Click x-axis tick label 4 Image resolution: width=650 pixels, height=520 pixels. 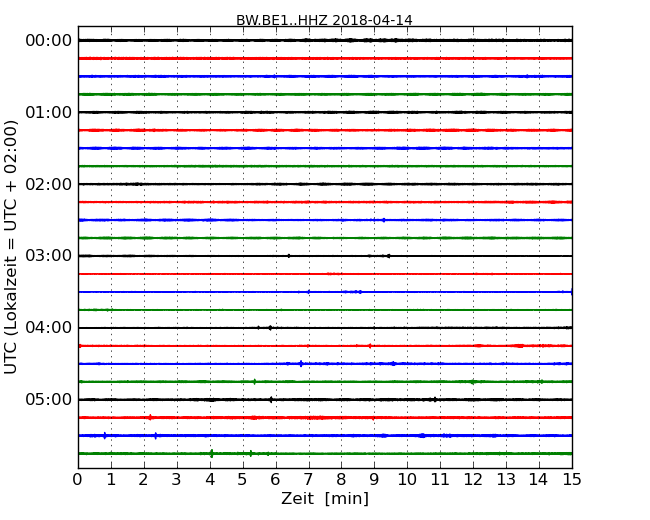point(210,480)
